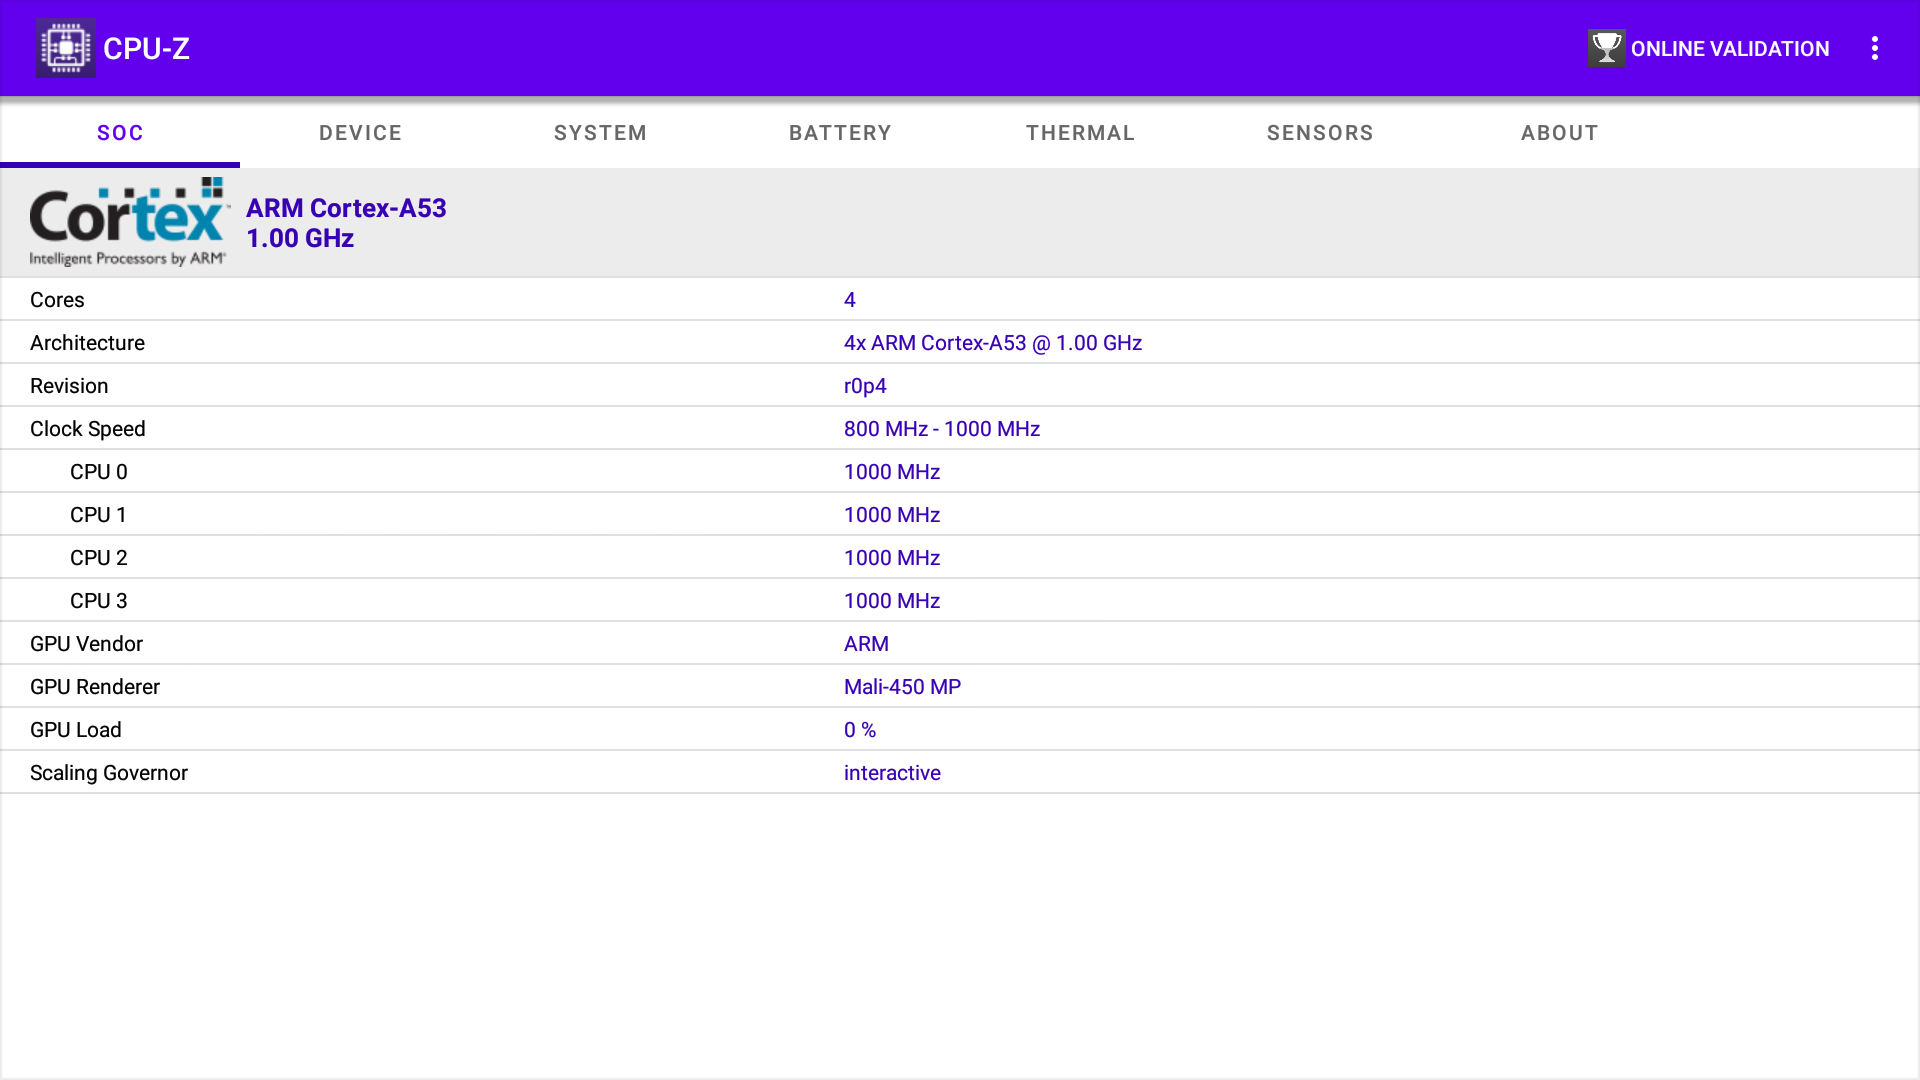Tap the CPU 3 frequency row
This screenshot has height=1080, width=1920.
[960, 601]
